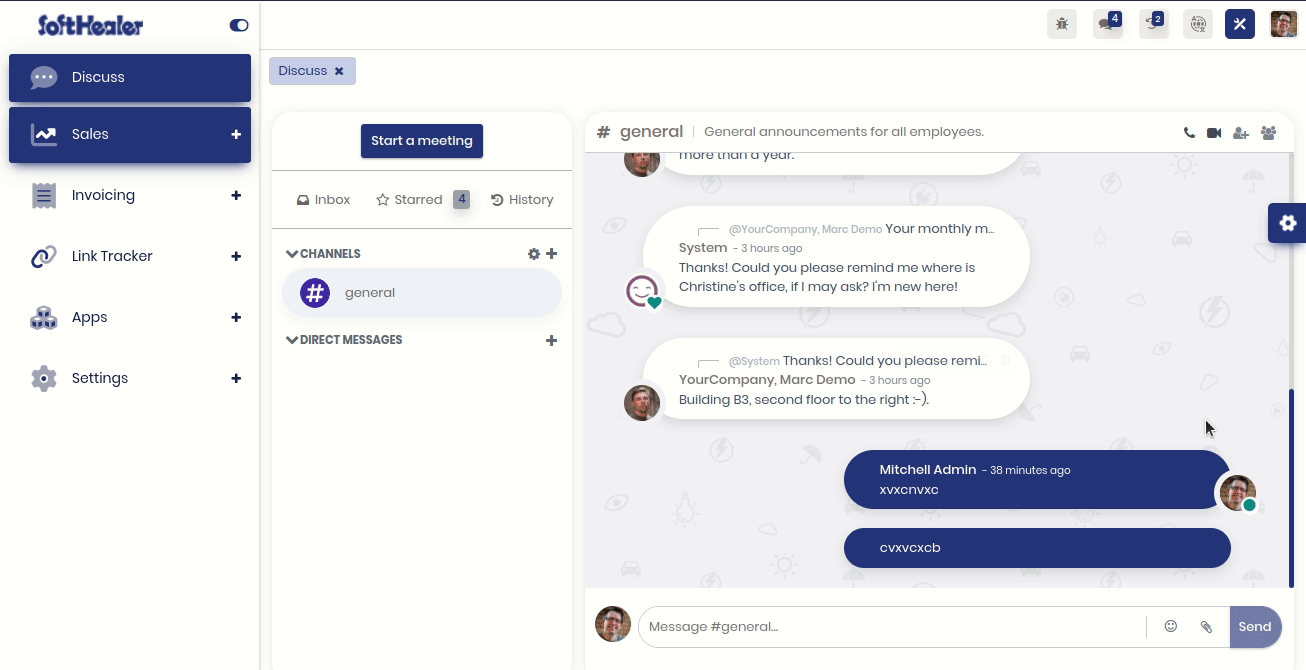This screenshot has width=1306, height=670.
Task: Open the History mailbox
Action: coord(522,200)
